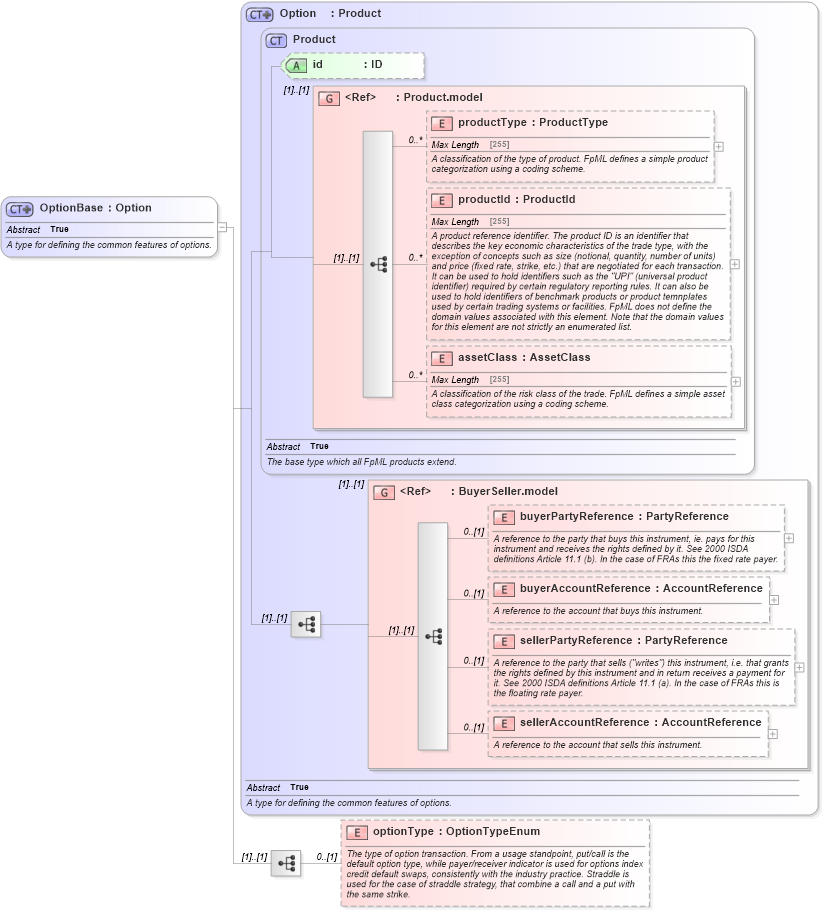Click the A attribute icon for id
Viewport: 823px width, 911px height.
pos(296,66)
